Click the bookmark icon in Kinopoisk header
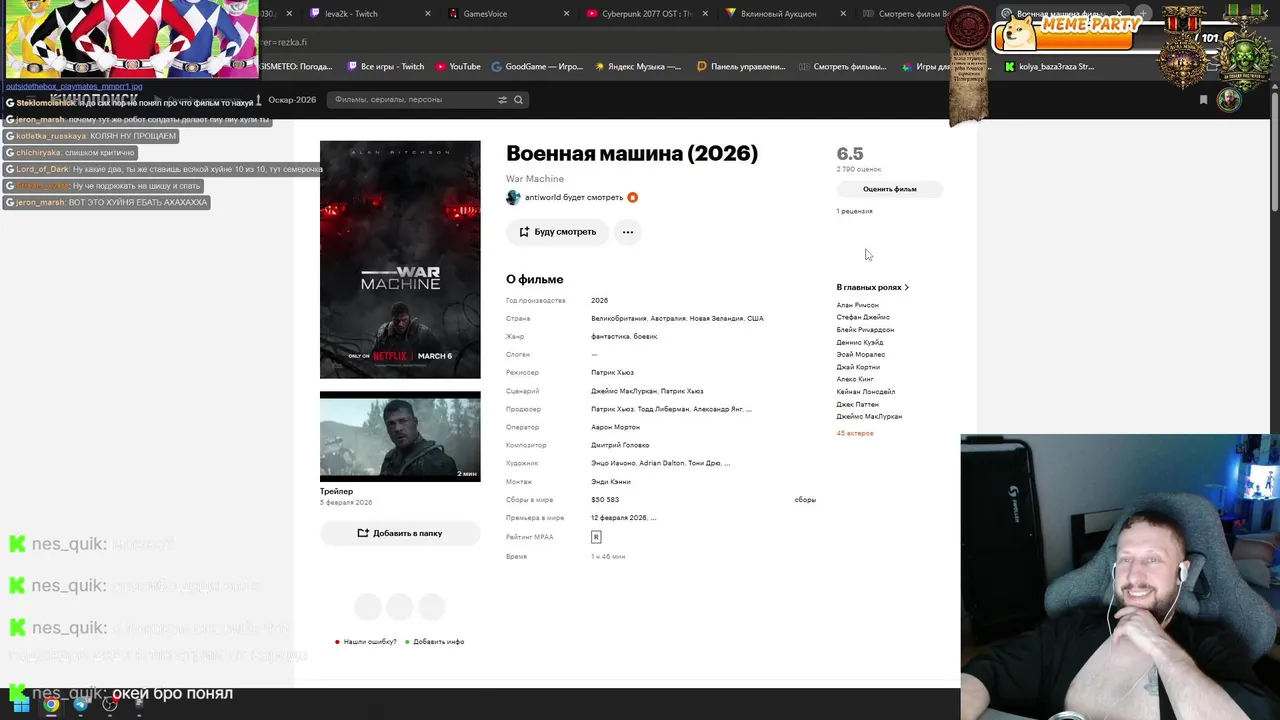The width and height of the screenshot is (1280, 720). (1203, 100)
